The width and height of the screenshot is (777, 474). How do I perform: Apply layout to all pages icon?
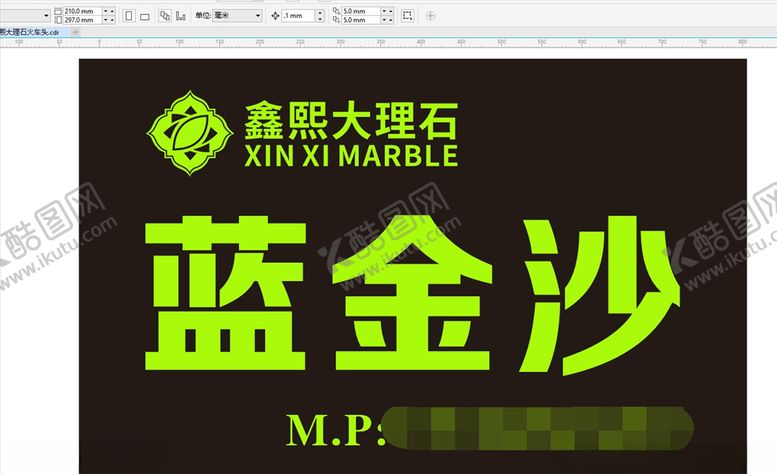coord(165,16)
